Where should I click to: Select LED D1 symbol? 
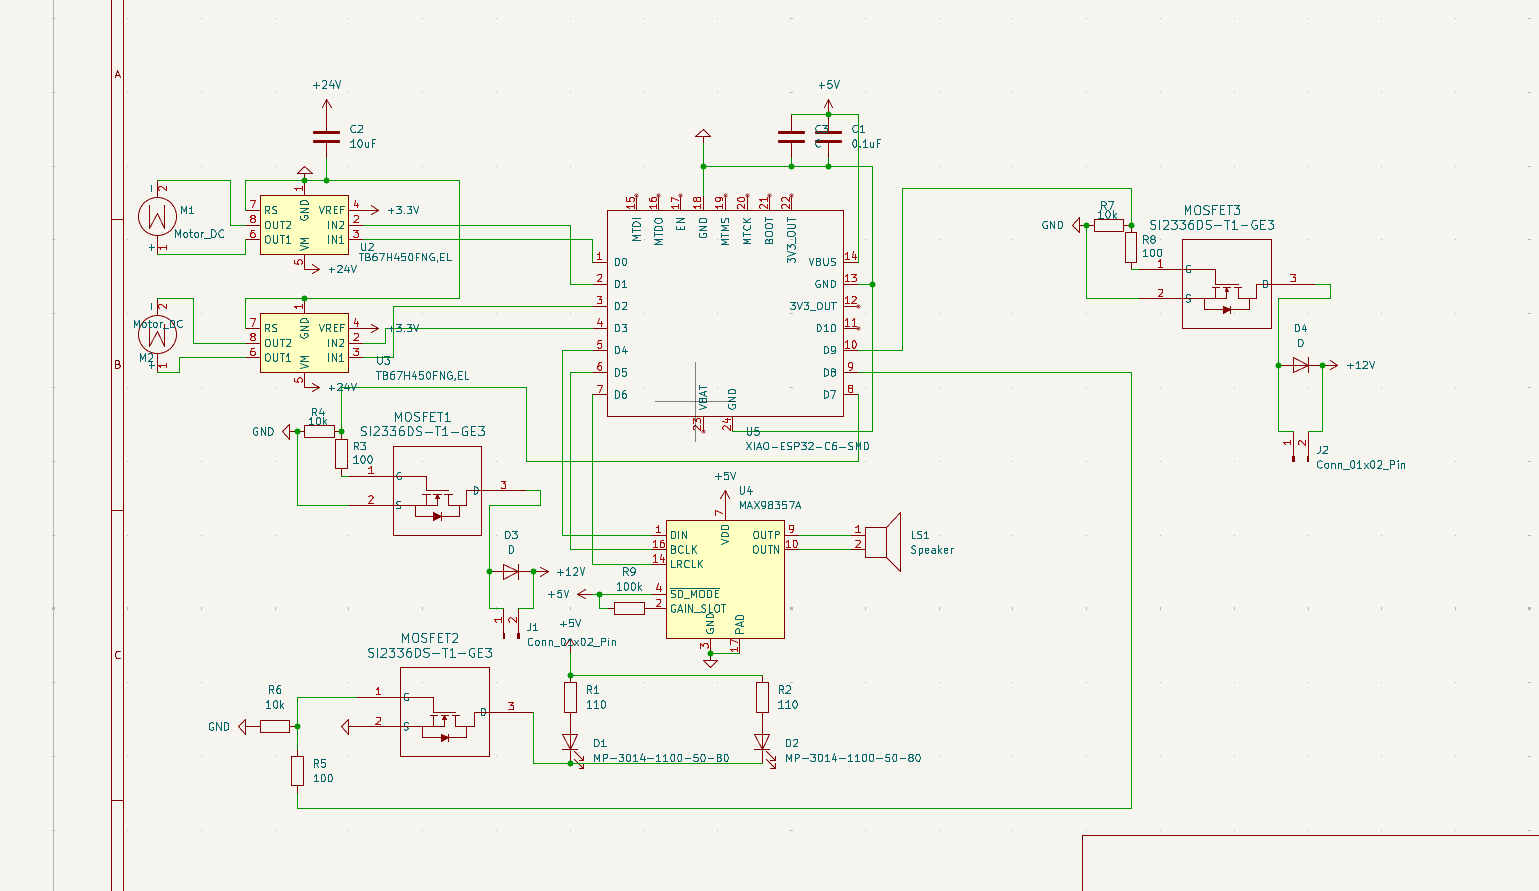point(570,743)
